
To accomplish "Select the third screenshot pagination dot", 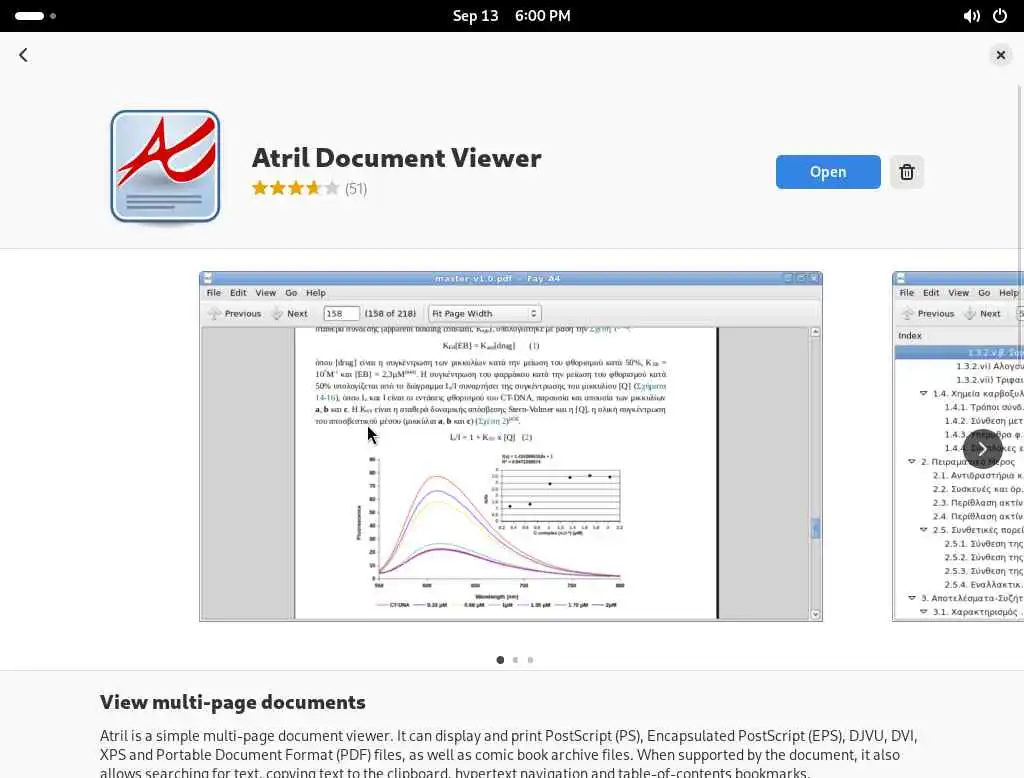I will [530, 660].
